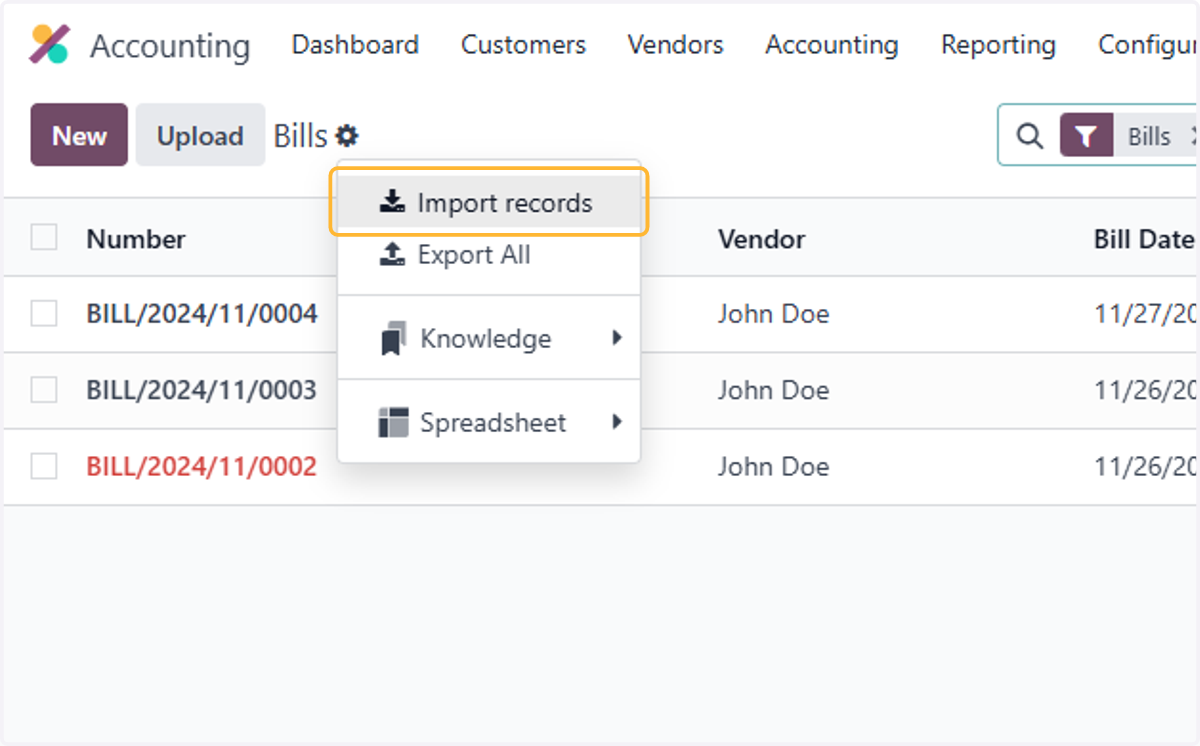Click the funnel filter icon

(x=1086, y=136)
